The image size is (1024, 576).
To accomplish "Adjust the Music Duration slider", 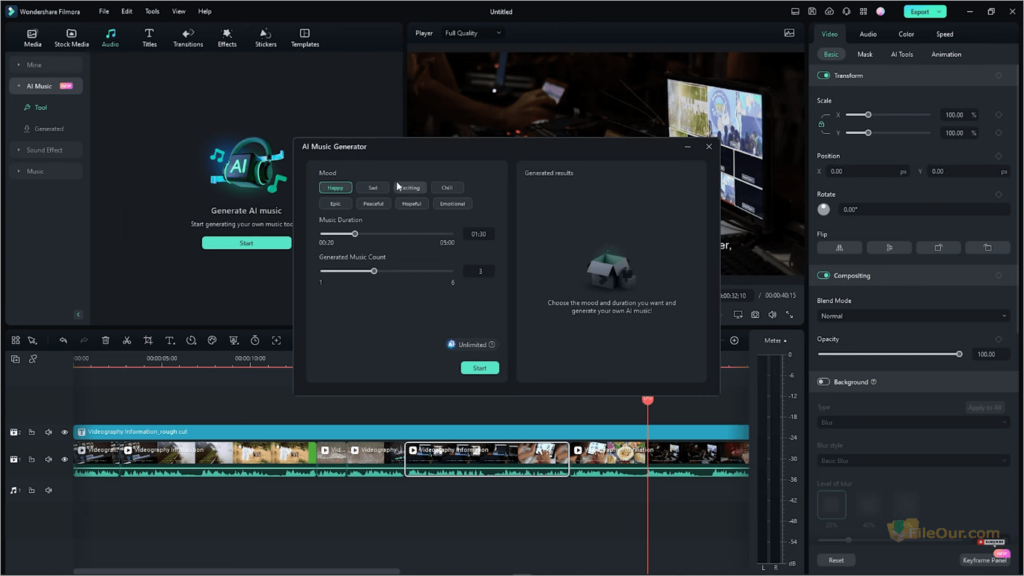I will 355,233.
